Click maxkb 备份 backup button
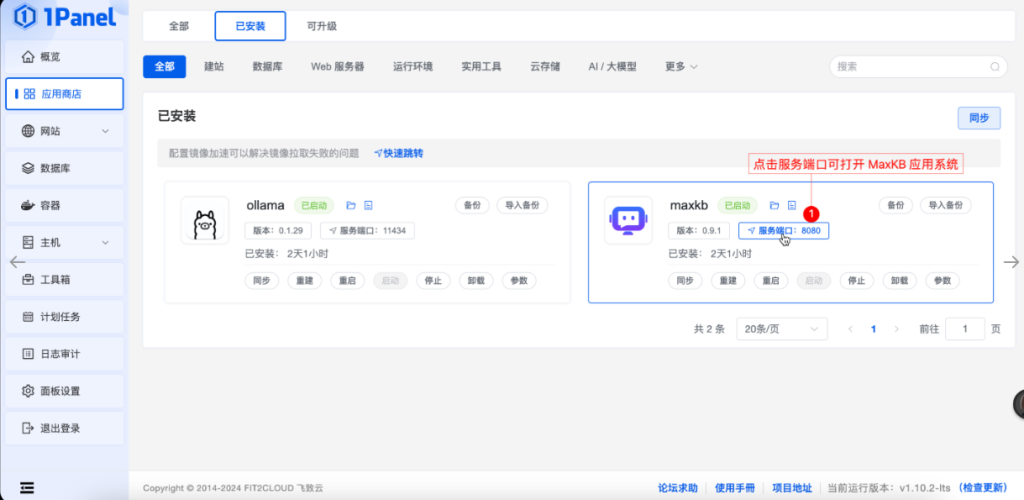This screenshot has width=1024, height=500. (896, 205)
